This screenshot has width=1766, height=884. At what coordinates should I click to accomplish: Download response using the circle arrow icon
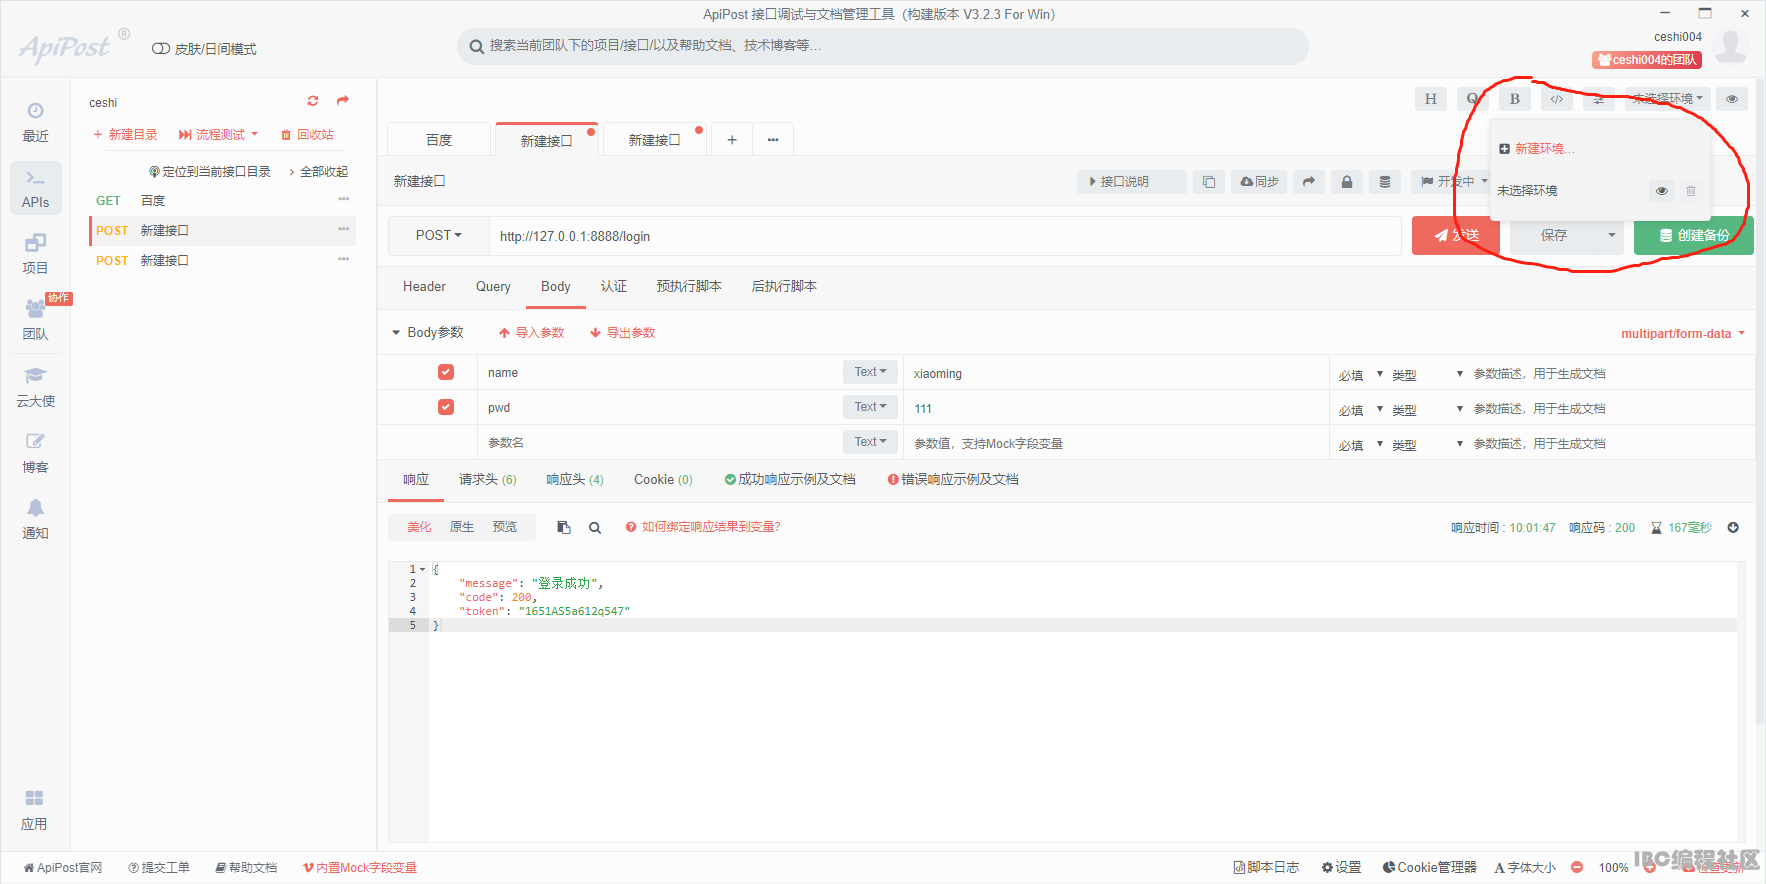[1733, 527]
